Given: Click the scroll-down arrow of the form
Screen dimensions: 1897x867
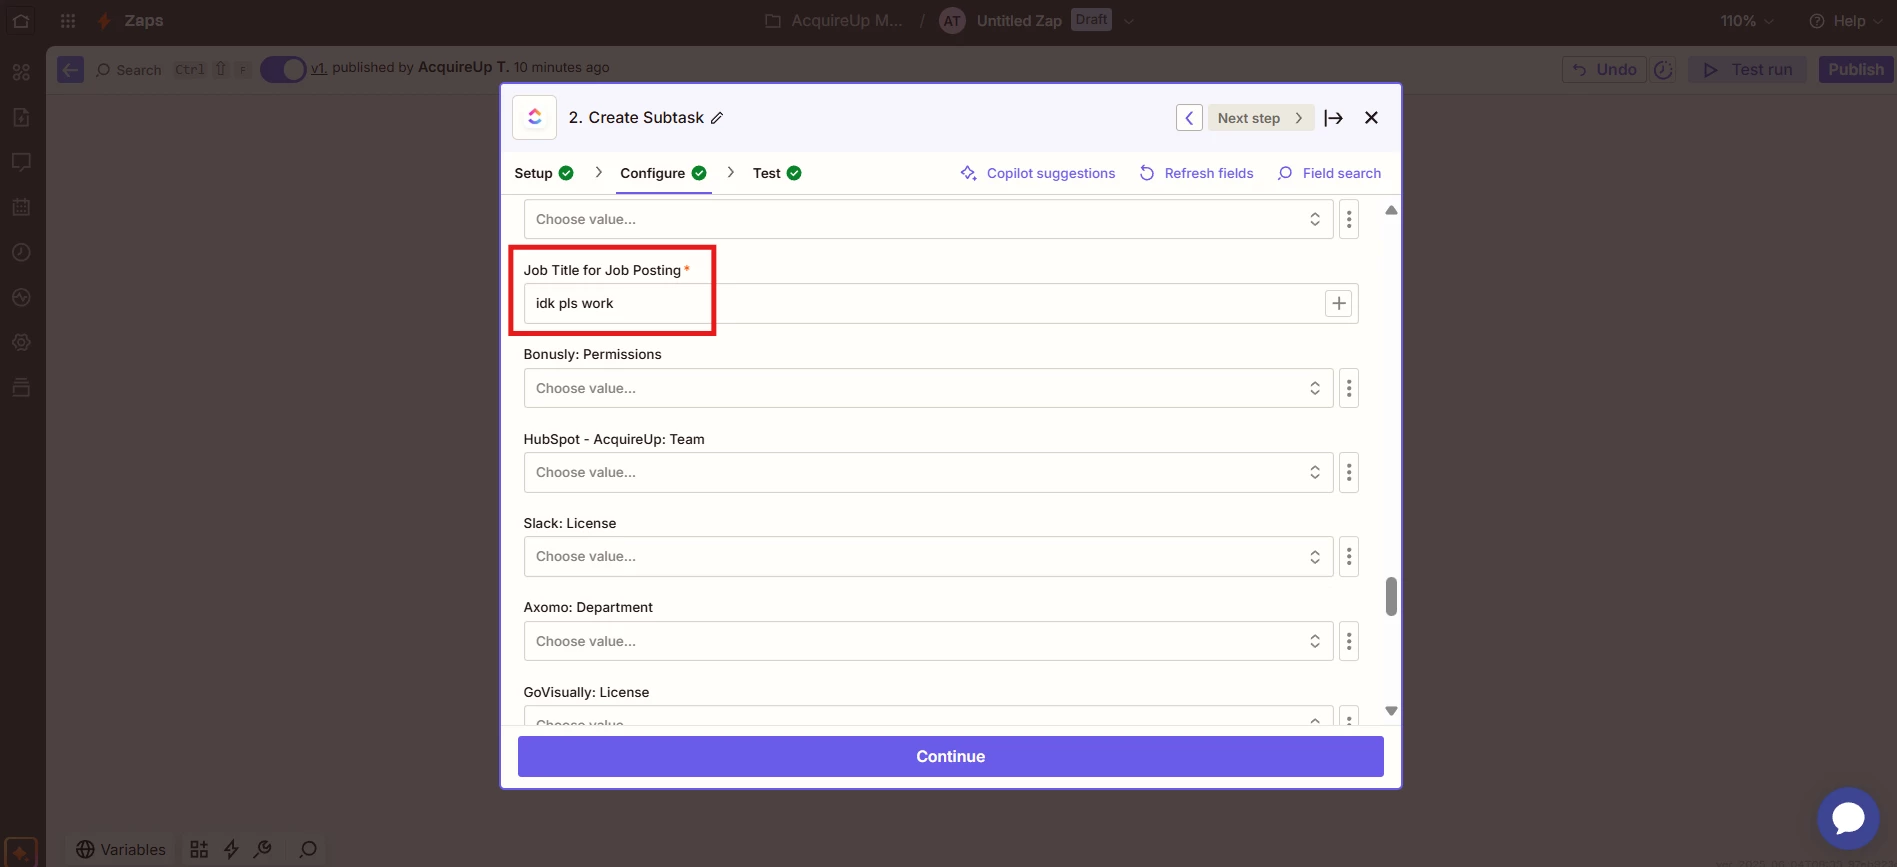Looking at the screenshot, I should (x=1390, y=711).
